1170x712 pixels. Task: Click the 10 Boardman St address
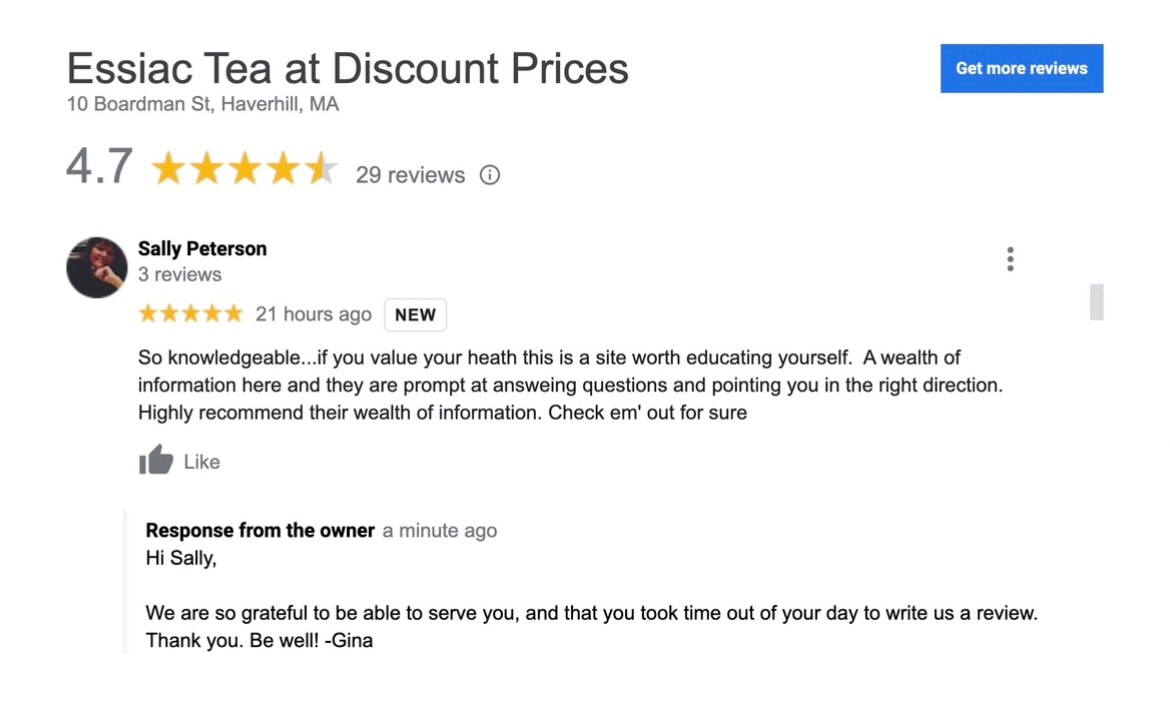(203, 104)
